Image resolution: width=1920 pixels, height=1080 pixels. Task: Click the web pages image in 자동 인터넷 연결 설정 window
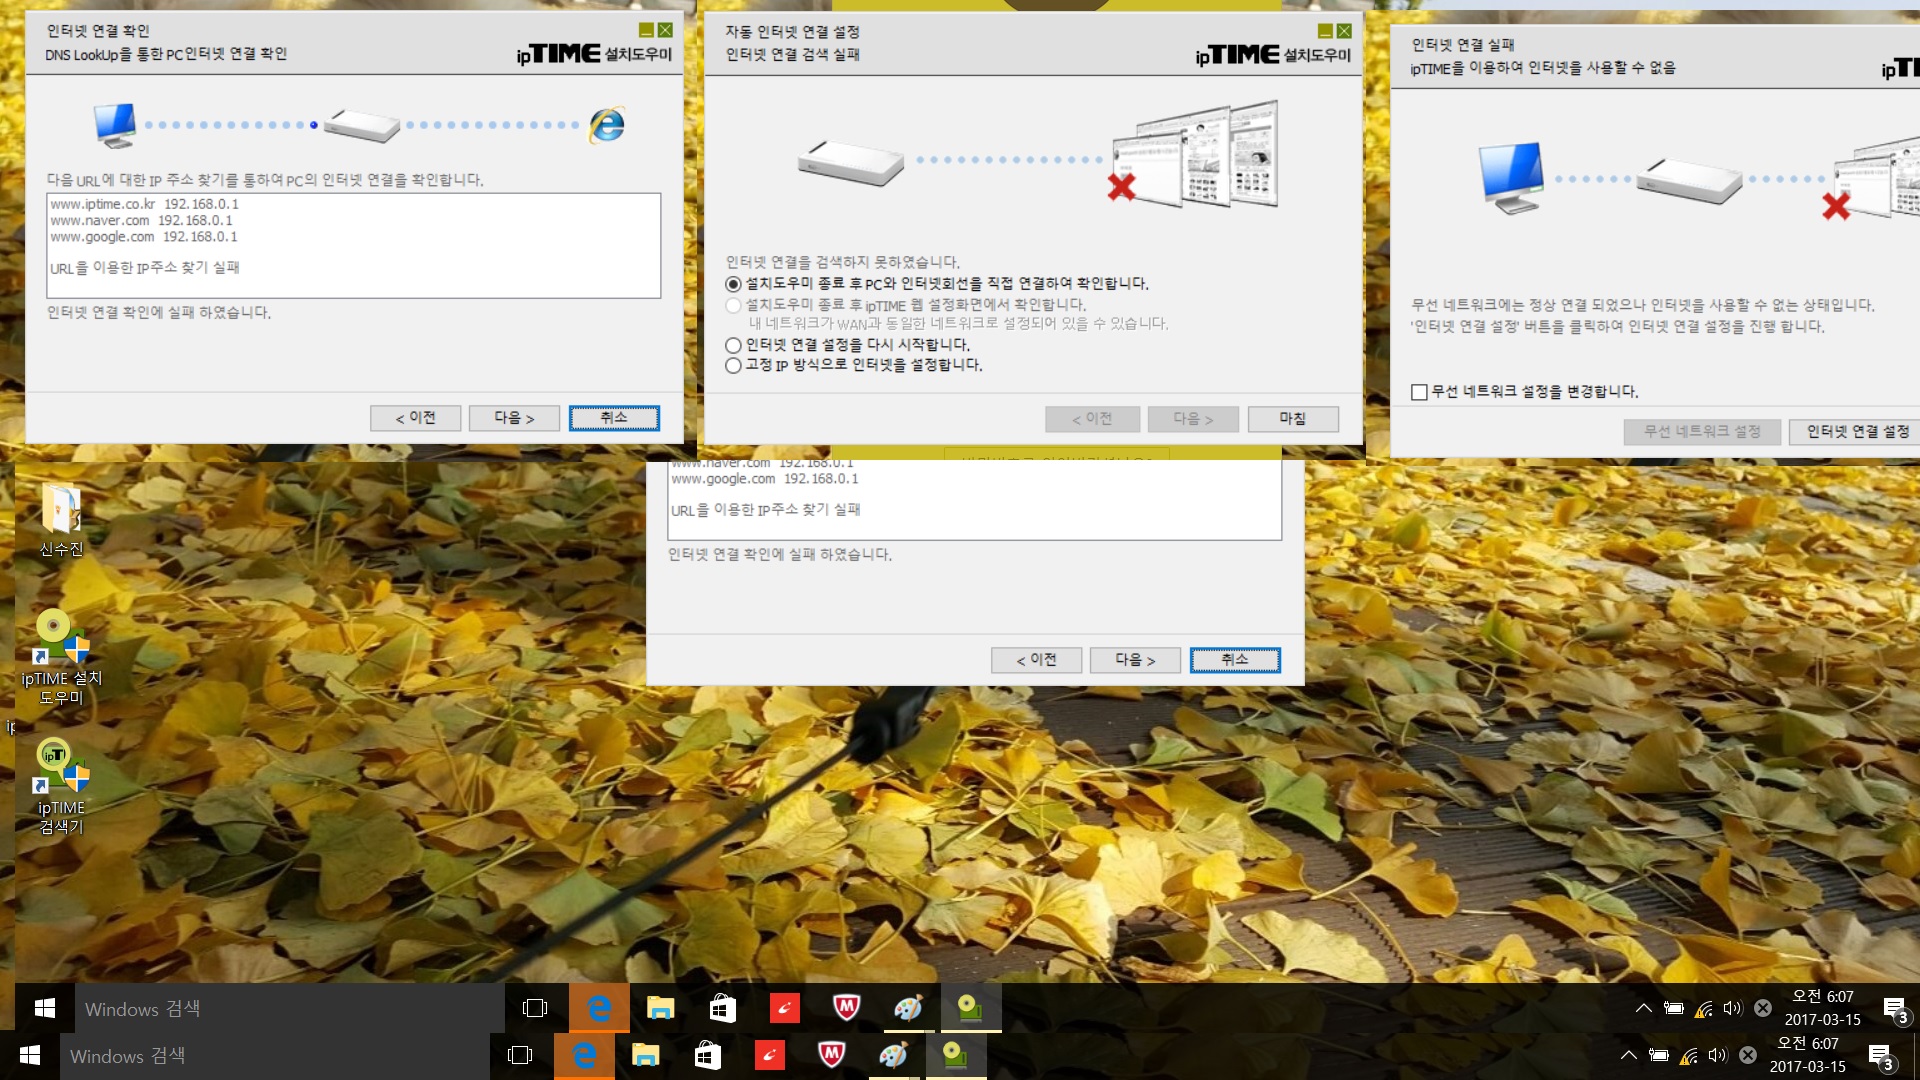[x=1195, y=154]
